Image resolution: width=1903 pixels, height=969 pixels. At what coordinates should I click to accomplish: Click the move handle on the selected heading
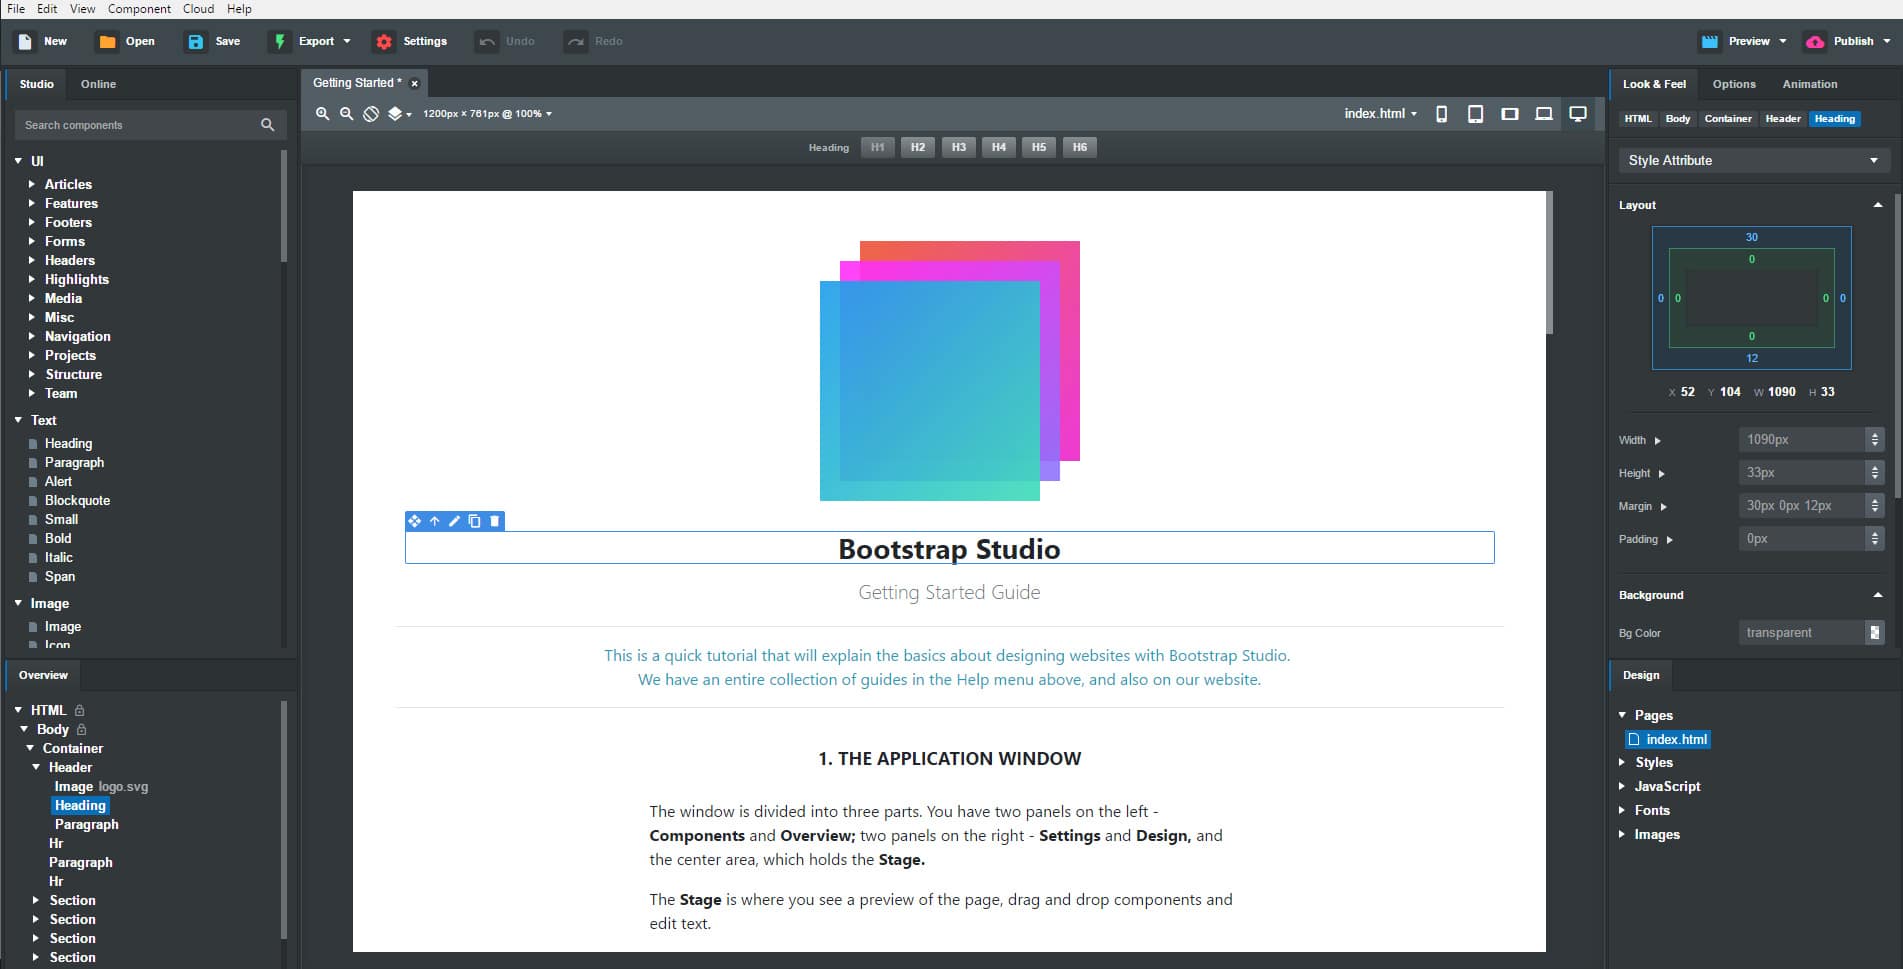[415, 521]
